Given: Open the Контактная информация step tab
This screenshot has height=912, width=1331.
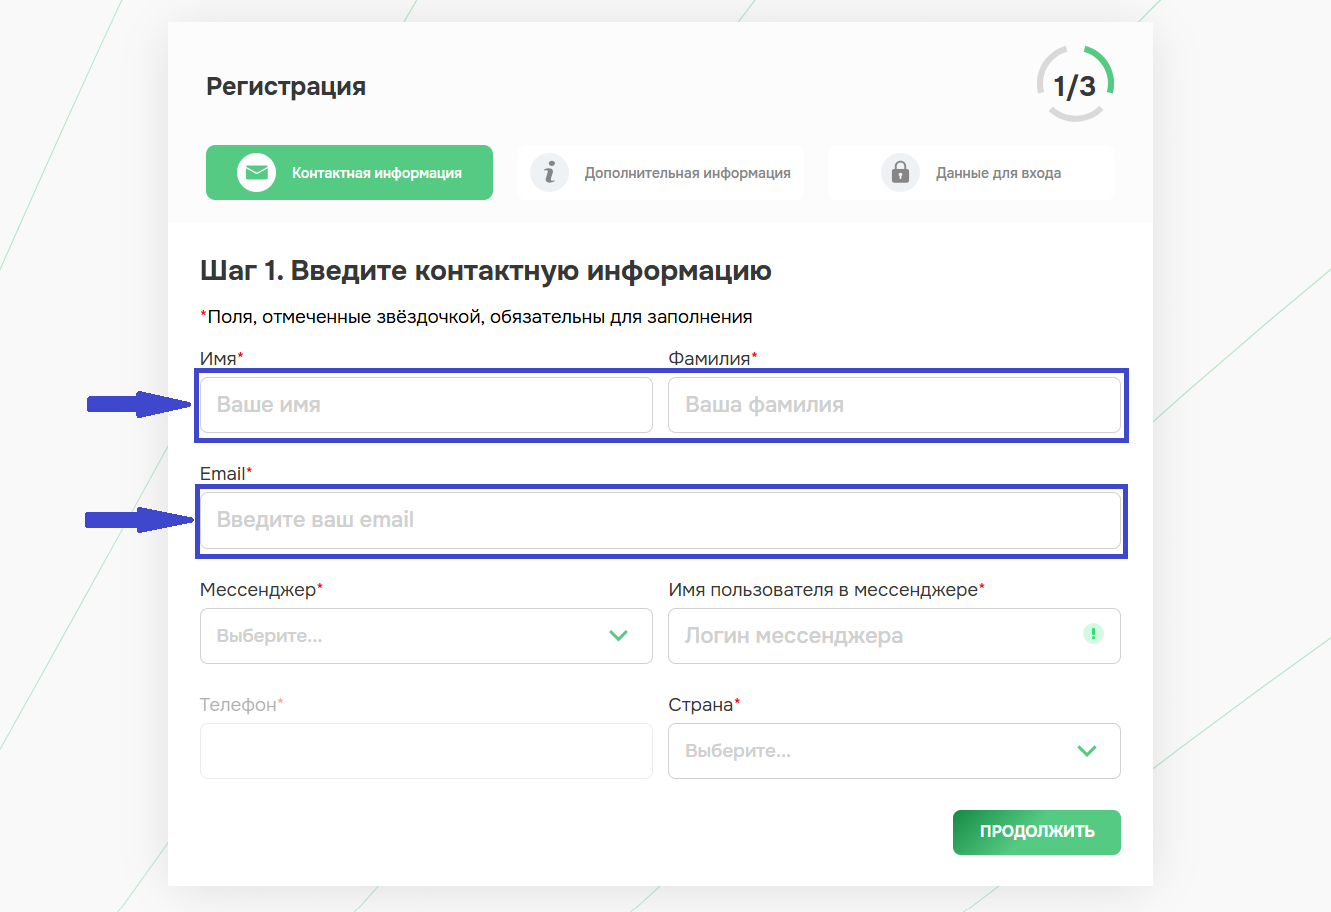Looking at the screenshot, I should click(x=349, y=173).
